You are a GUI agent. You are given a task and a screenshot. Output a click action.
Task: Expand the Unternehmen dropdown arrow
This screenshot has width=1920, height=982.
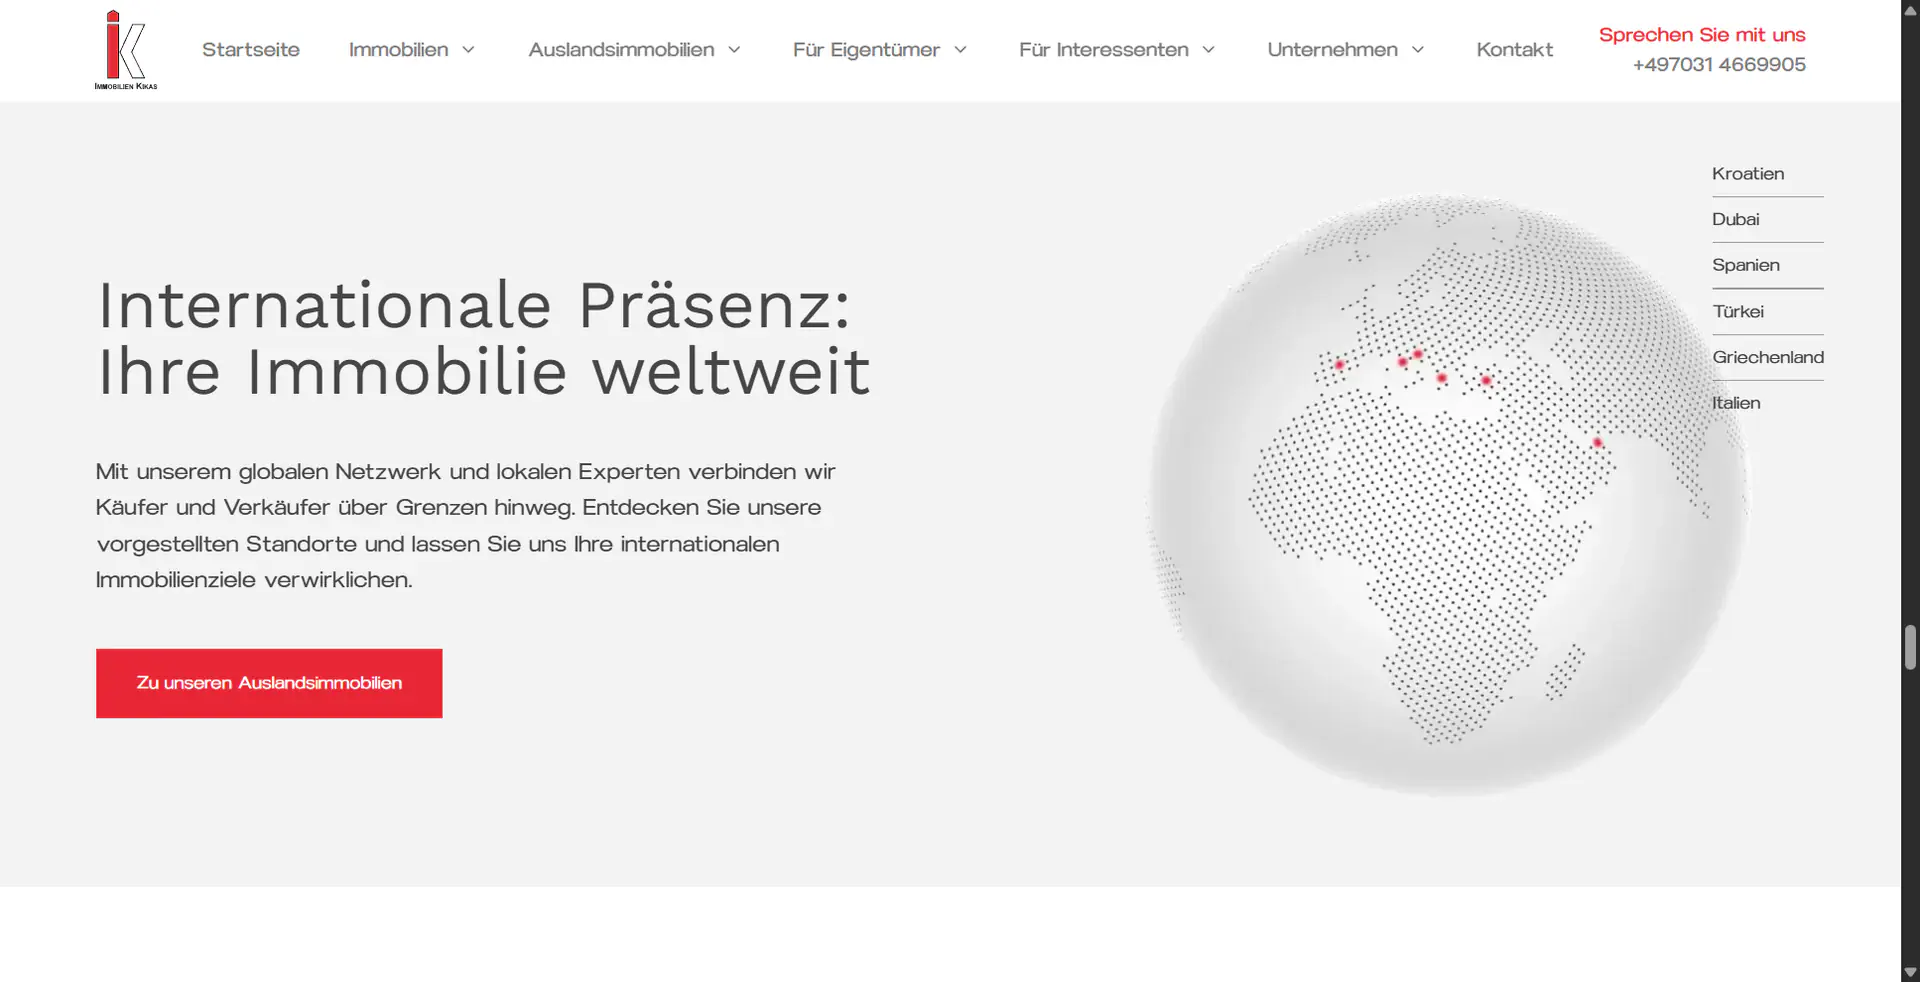pyautogui.click(x=1418, y=49)
